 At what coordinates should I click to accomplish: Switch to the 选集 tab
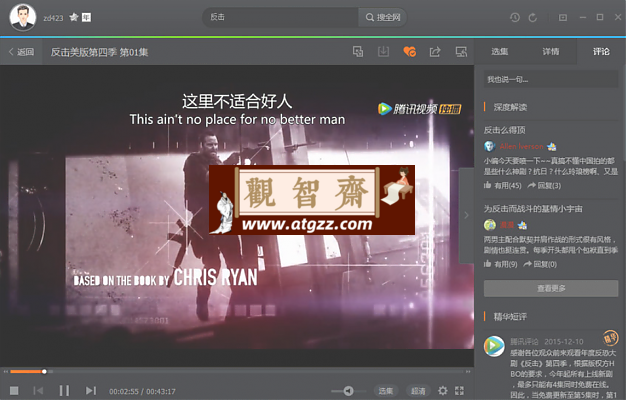499,51
